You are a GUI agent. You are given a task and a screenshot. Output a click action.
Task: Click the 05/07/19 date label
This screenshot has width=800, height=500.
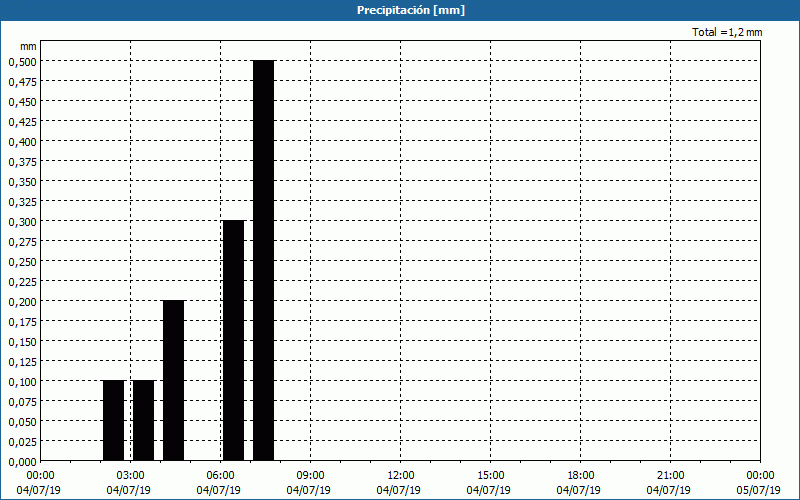pos(759,490)
